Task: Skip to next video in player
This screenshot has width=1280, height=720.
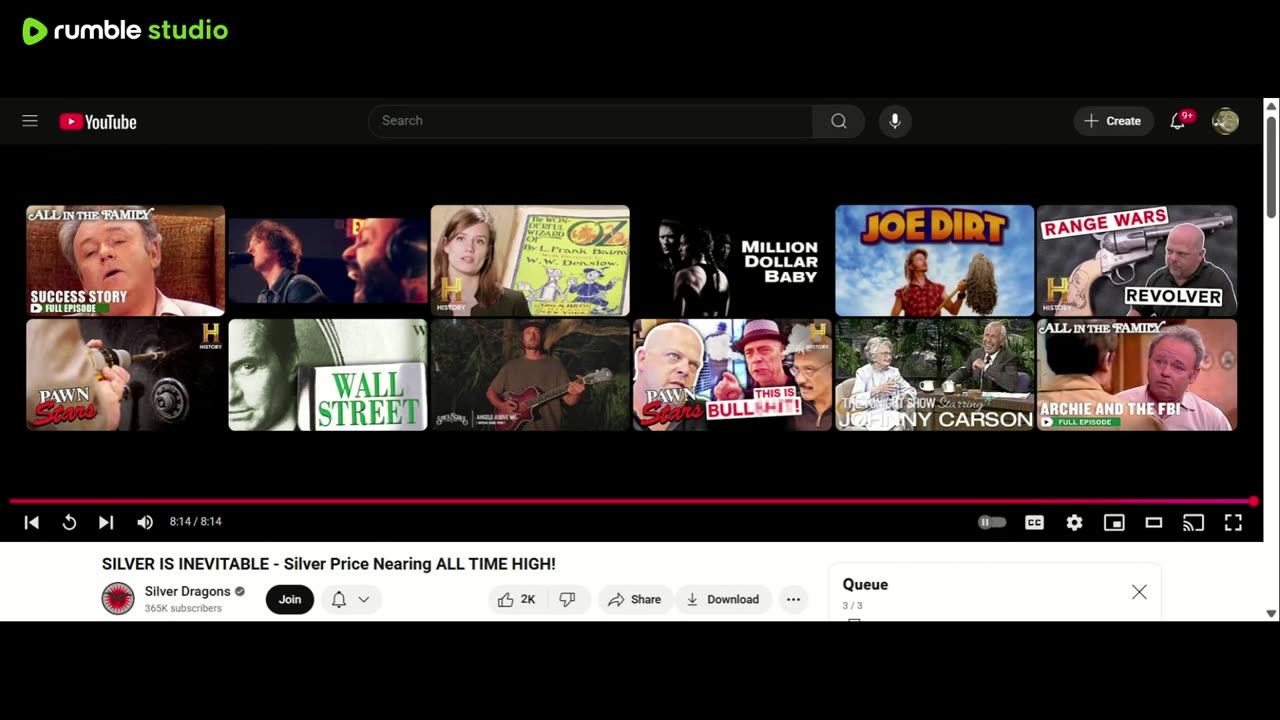Action: [106, 522]
